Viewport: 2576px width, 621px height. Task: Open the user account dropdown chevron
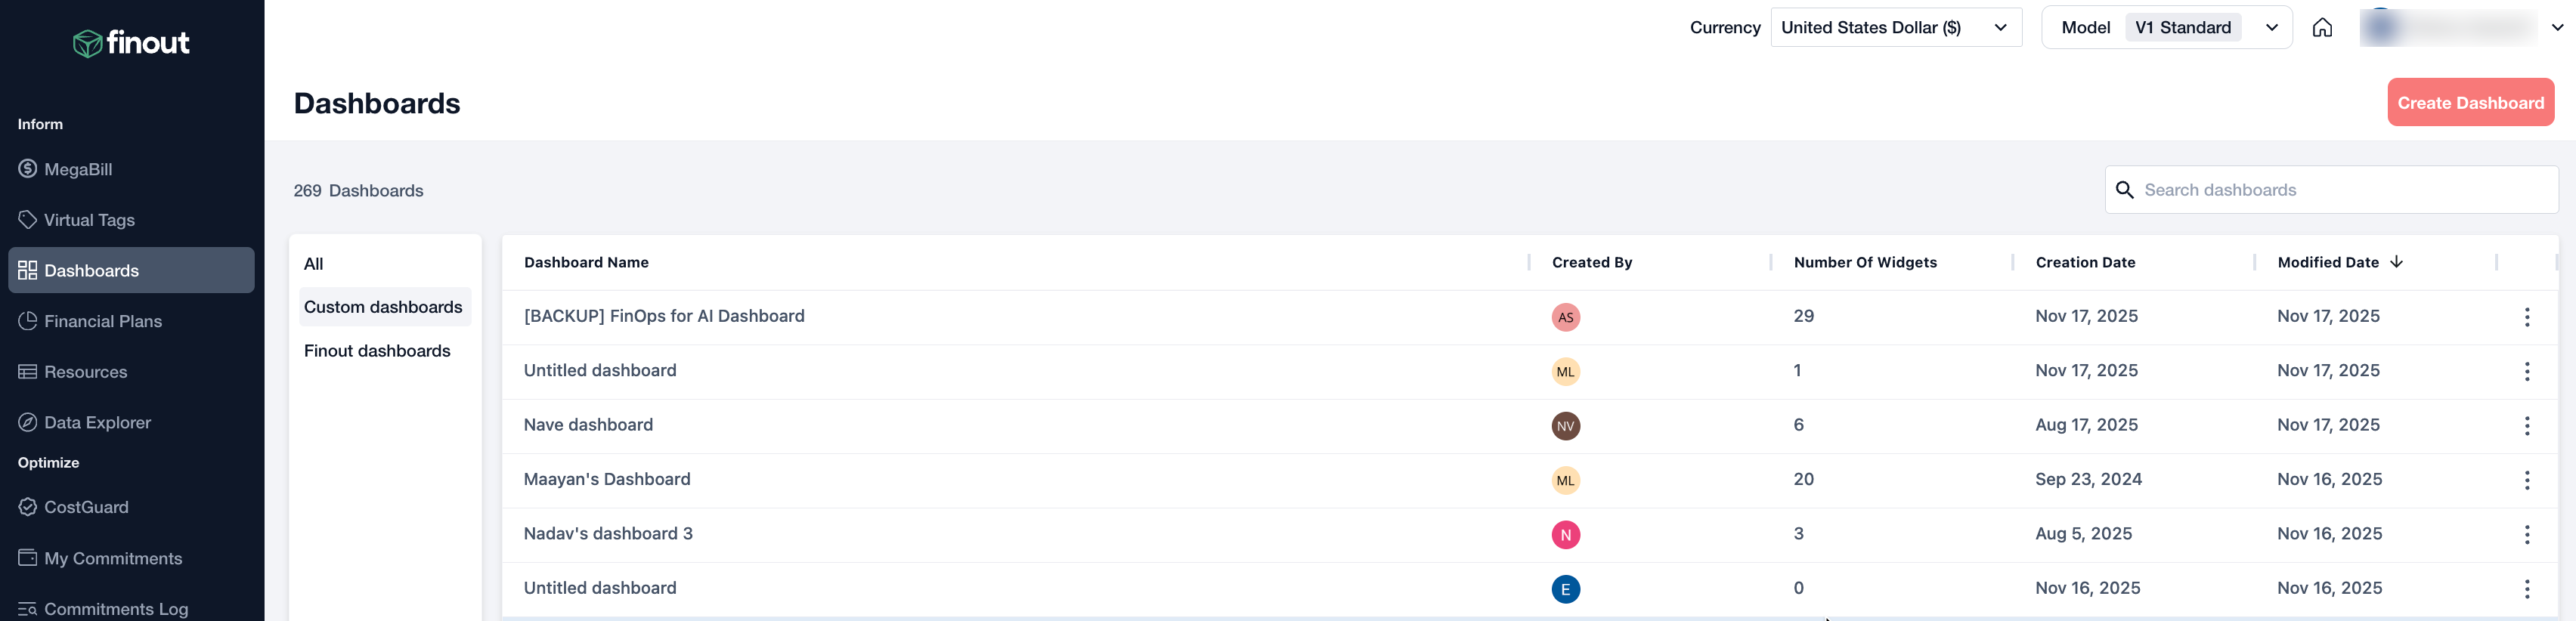(2557, 28)
